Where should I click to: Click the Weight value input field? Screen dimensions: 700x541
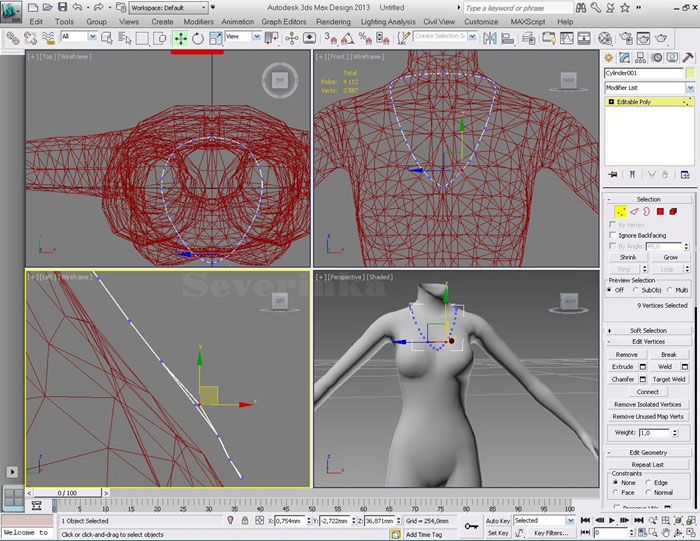656,433
